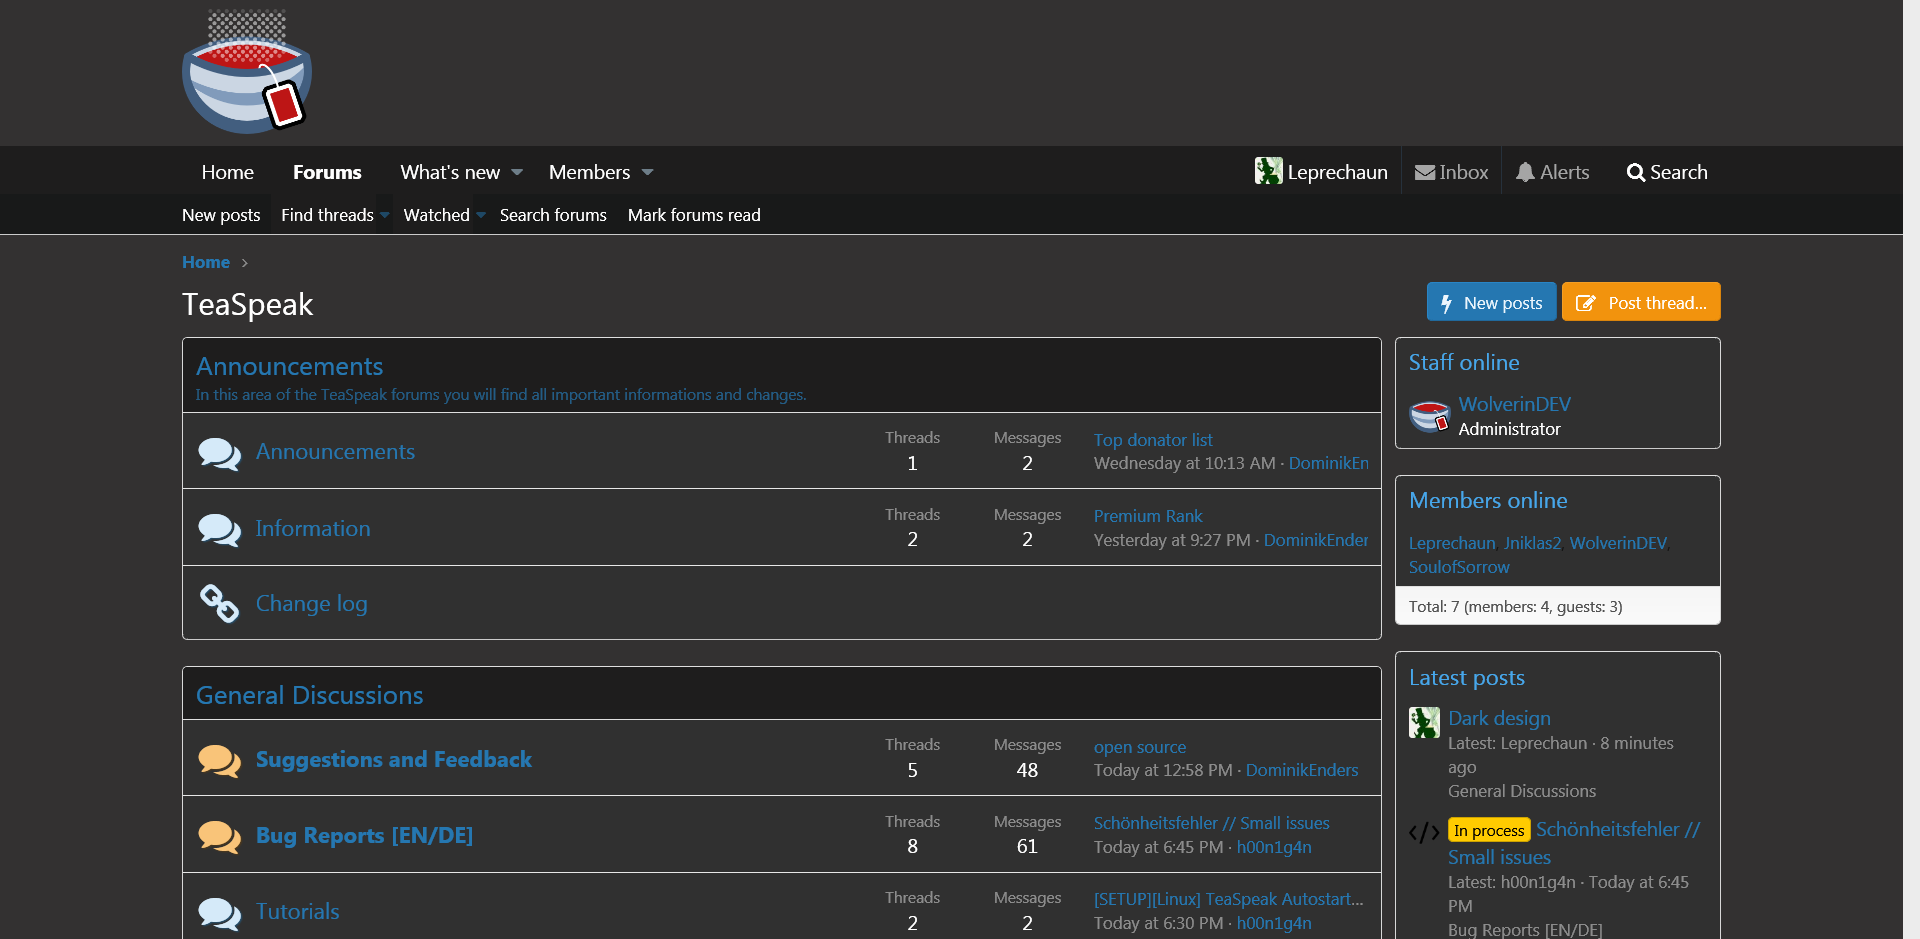Open the Members online heading
The height and width of the screenshot is (939, 1920).
click(x=1488, y=500)
